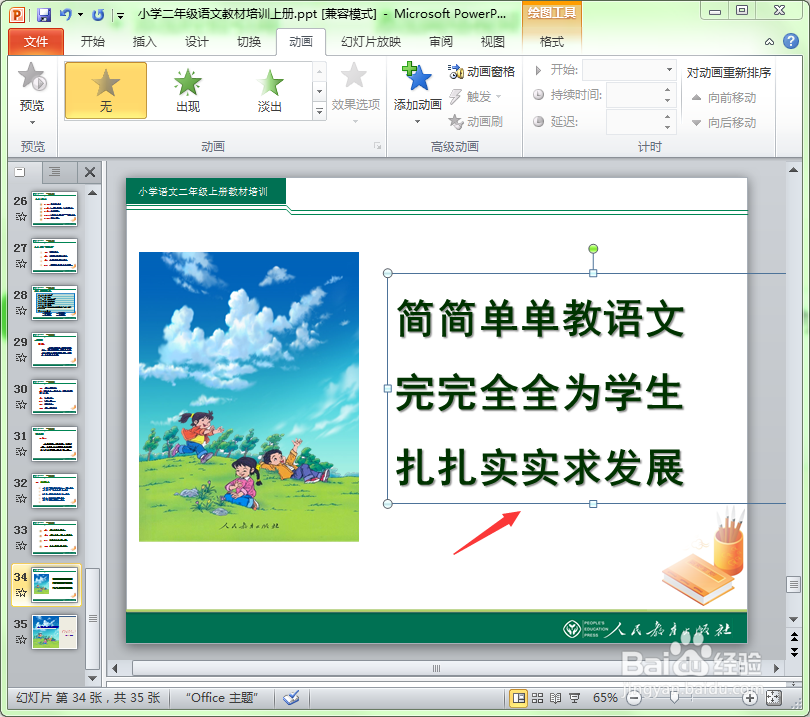Select the 淡出 animation effect
This screenshot has width=810, height=717.
click(x=270, y=90)
